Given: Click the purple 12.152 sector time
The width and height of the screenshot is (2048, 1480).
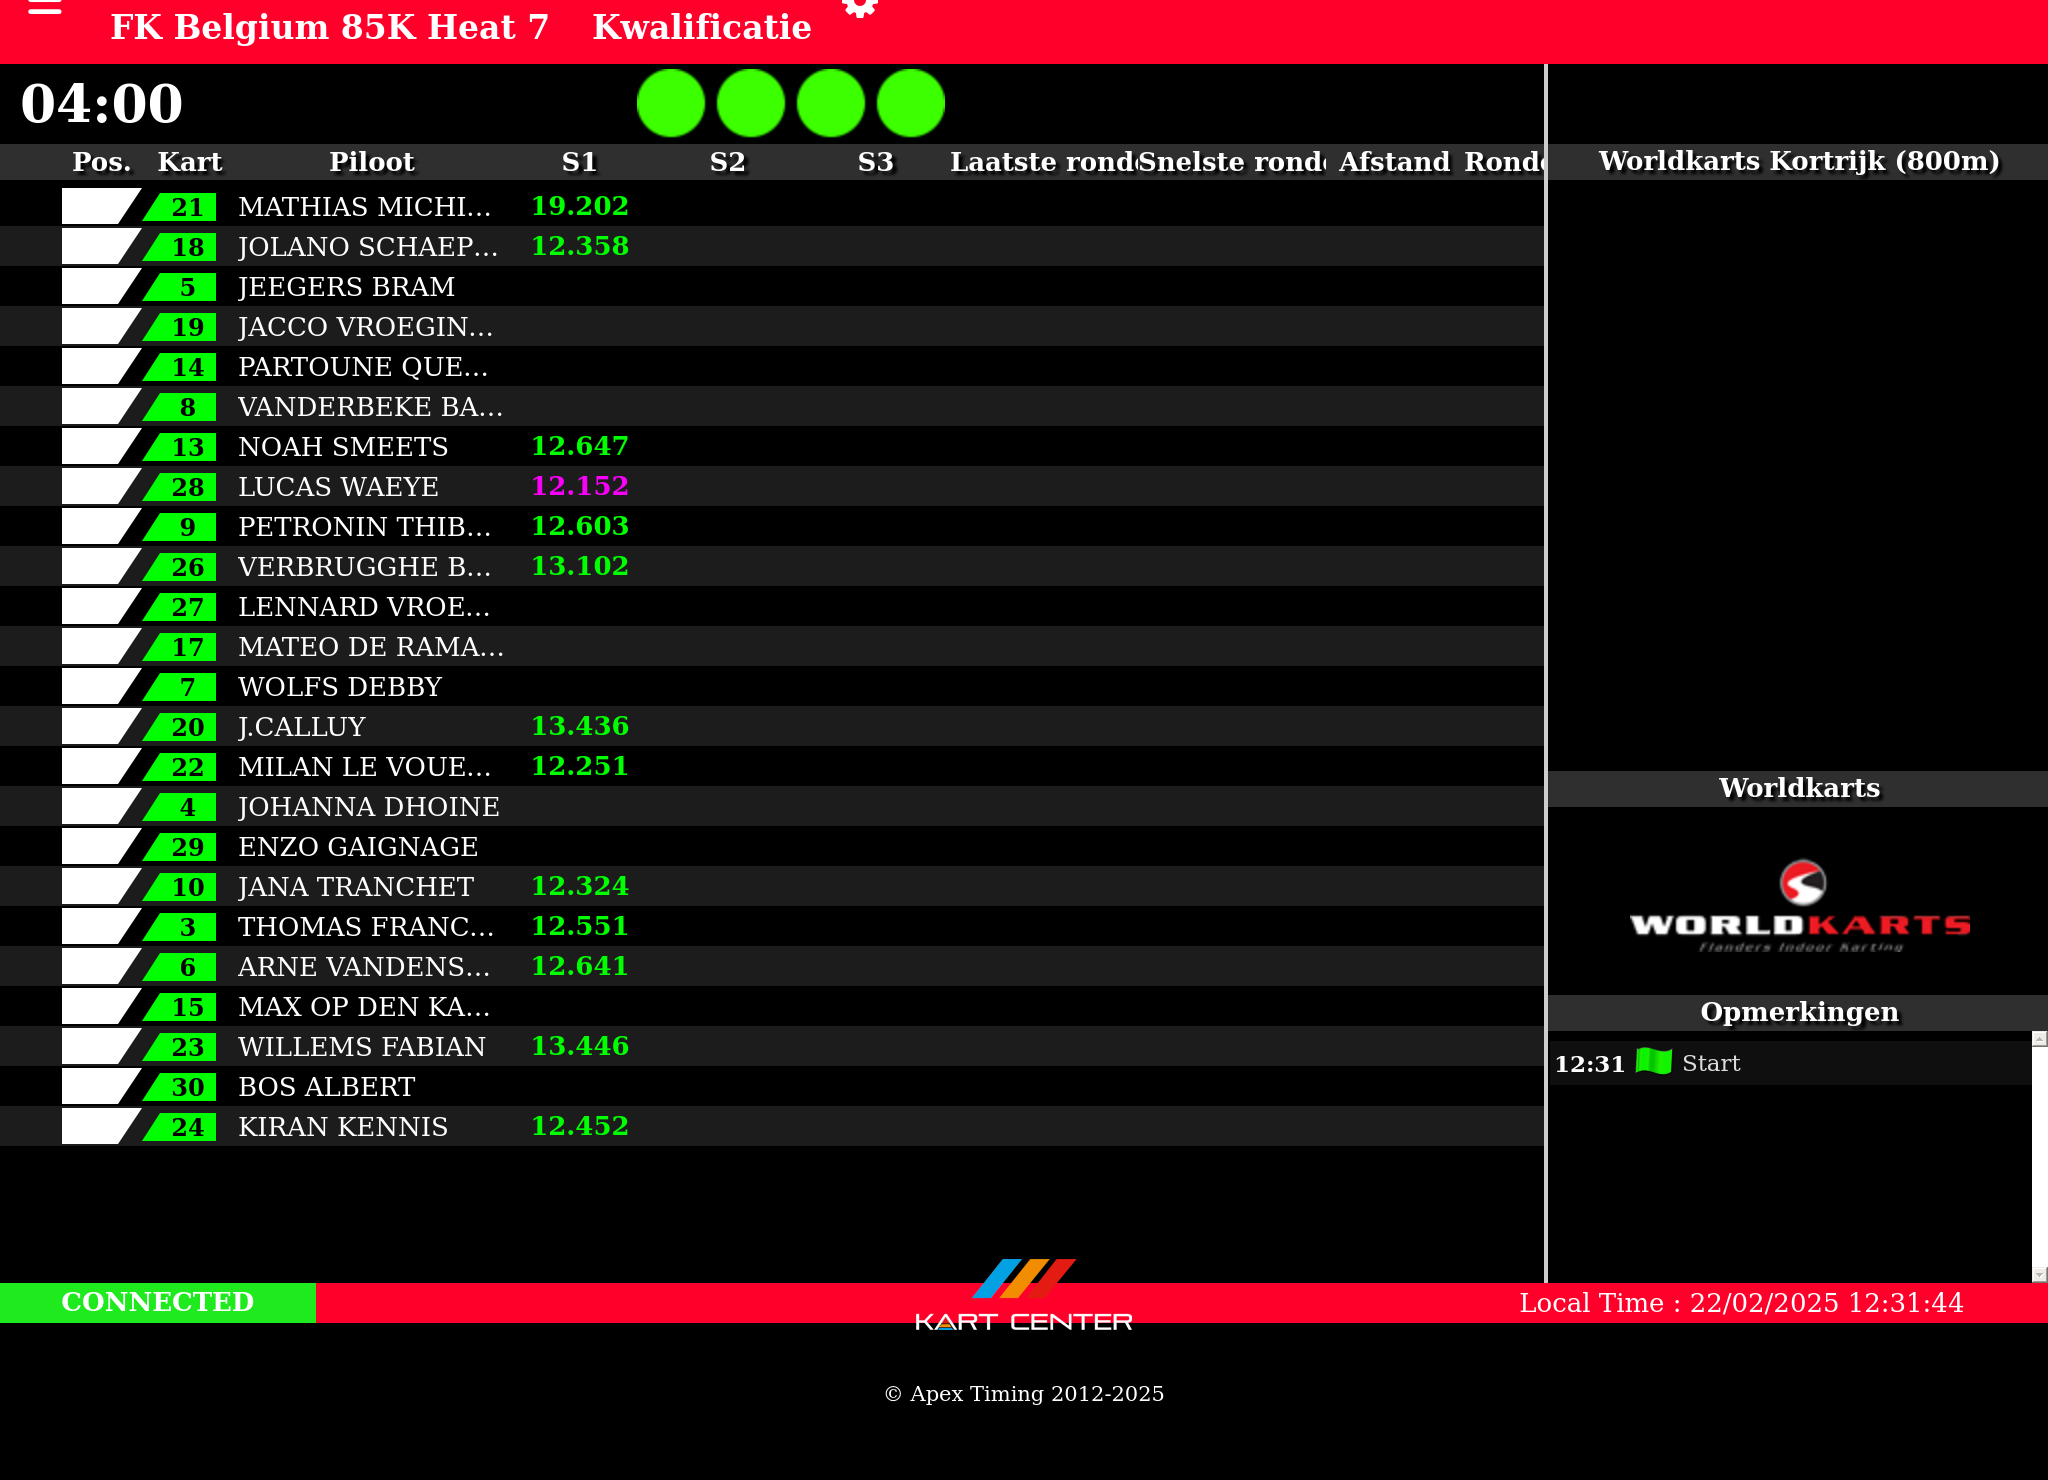Looking at the screenshot, I should (x=579, y=486).
